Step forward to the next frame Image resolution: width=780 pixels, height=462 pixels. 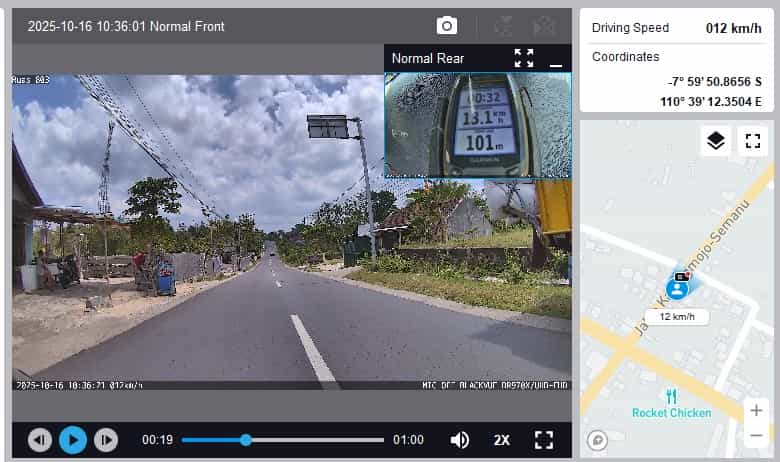coord(106,440)
